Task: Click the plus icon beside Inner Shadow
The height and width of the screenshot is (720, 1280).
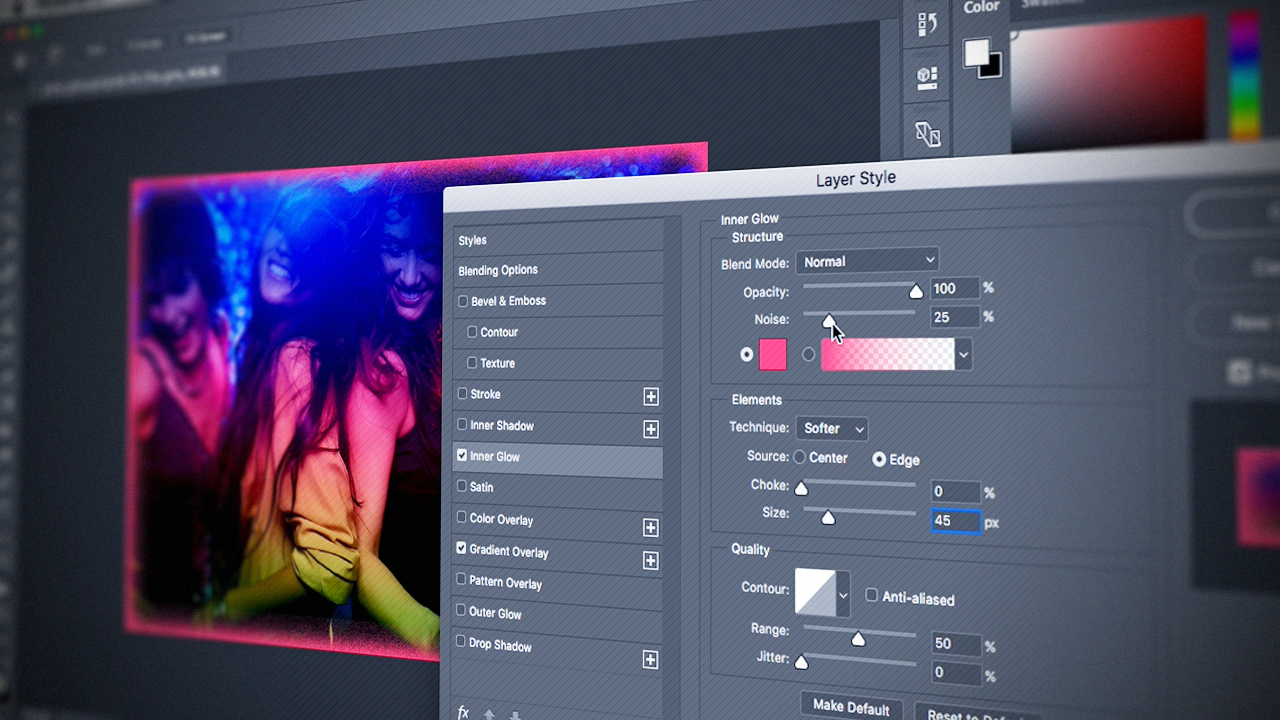Action: coord(651,429)
